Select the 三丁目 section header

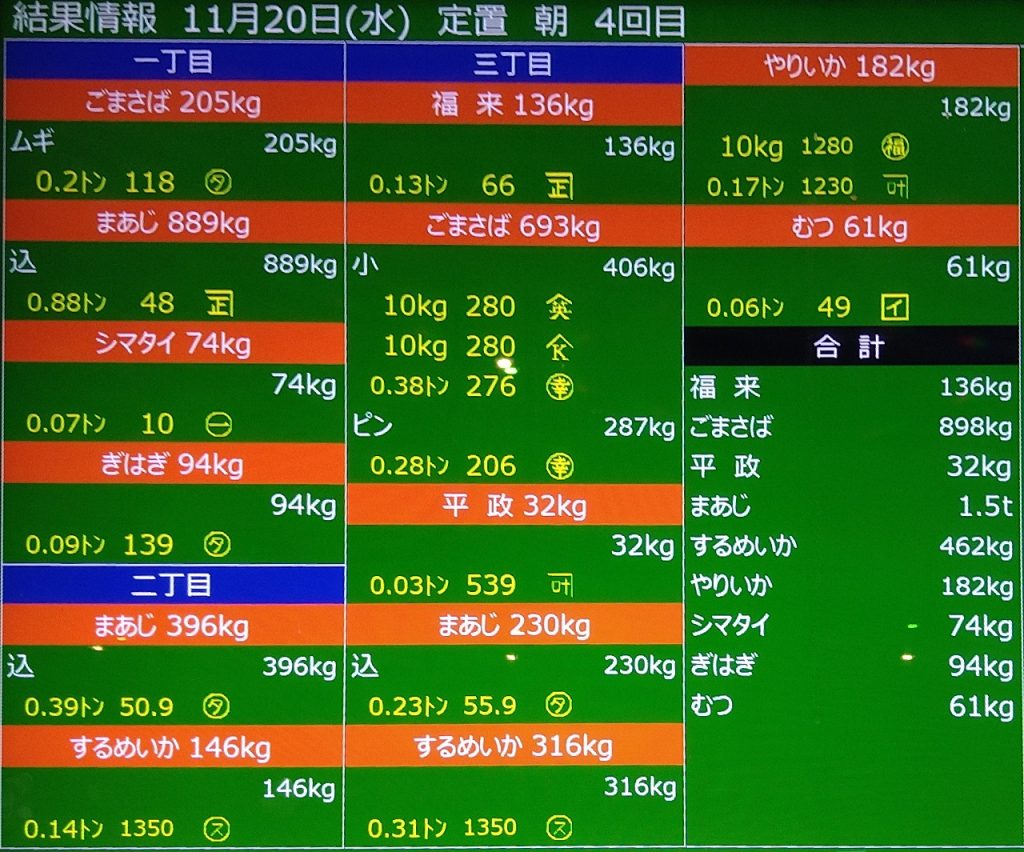coord(514,64)
